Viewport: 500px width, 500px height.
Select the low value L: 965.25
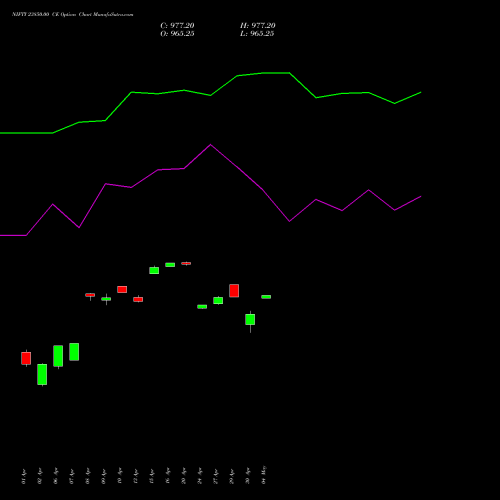[257, 34]
